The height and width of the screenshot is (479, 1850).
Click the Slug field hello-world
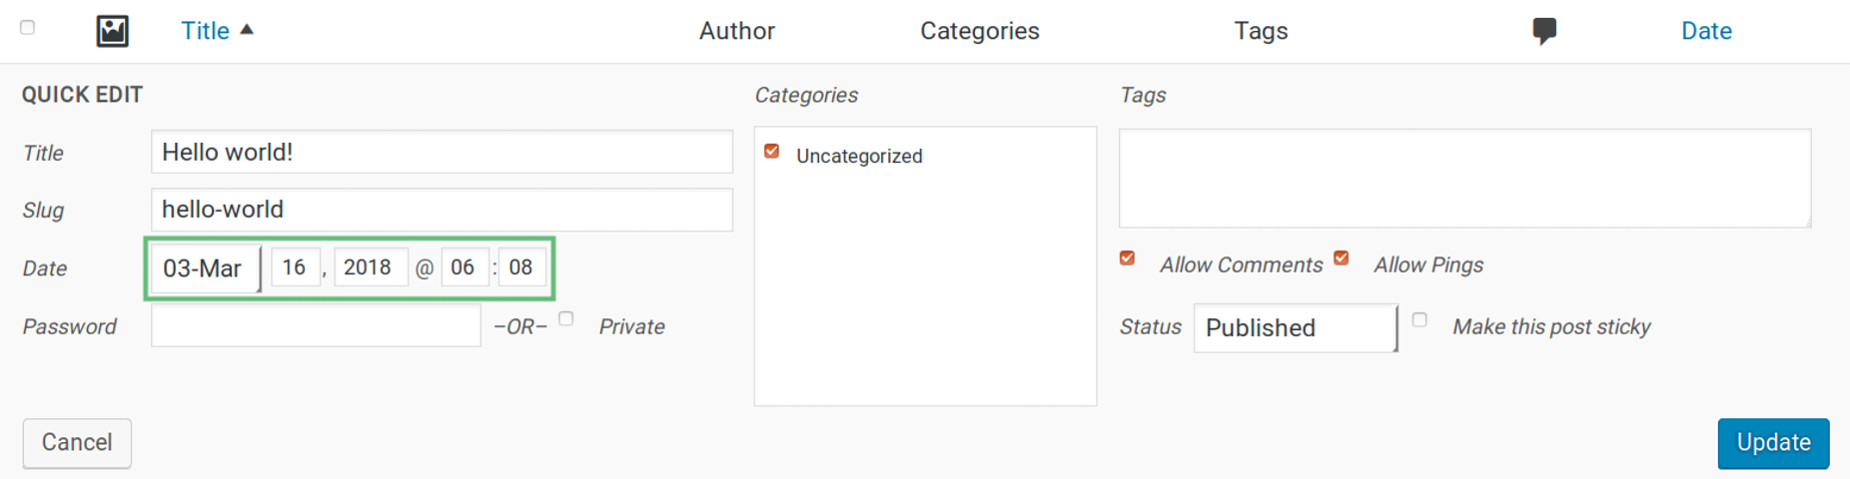click(x=442, y=210)
